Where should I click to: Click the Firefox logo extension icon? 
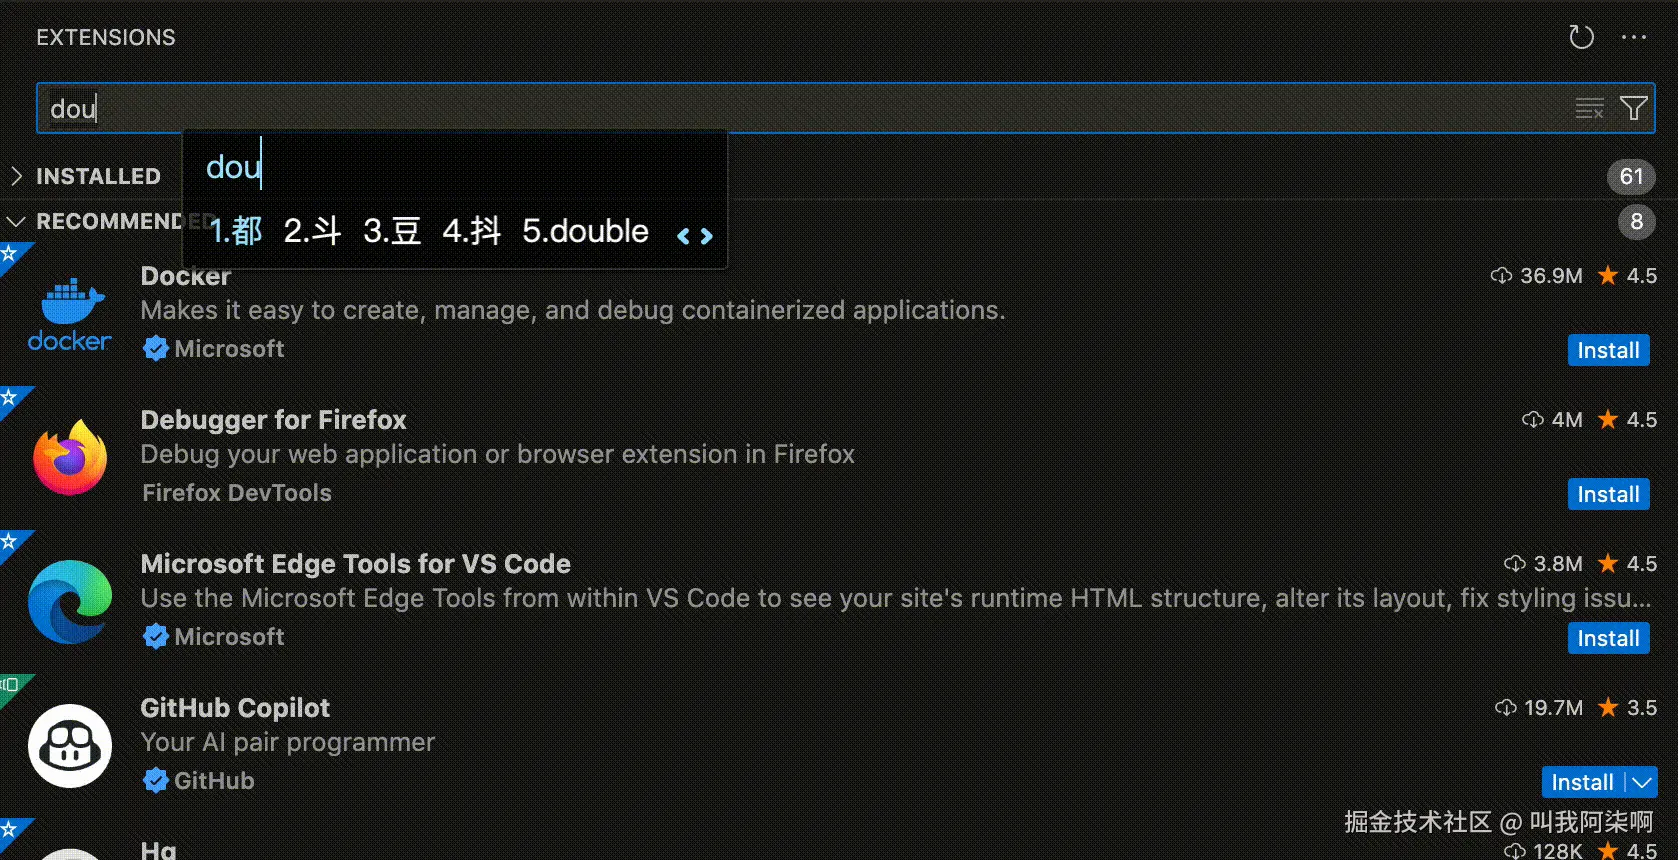[69, 457]
